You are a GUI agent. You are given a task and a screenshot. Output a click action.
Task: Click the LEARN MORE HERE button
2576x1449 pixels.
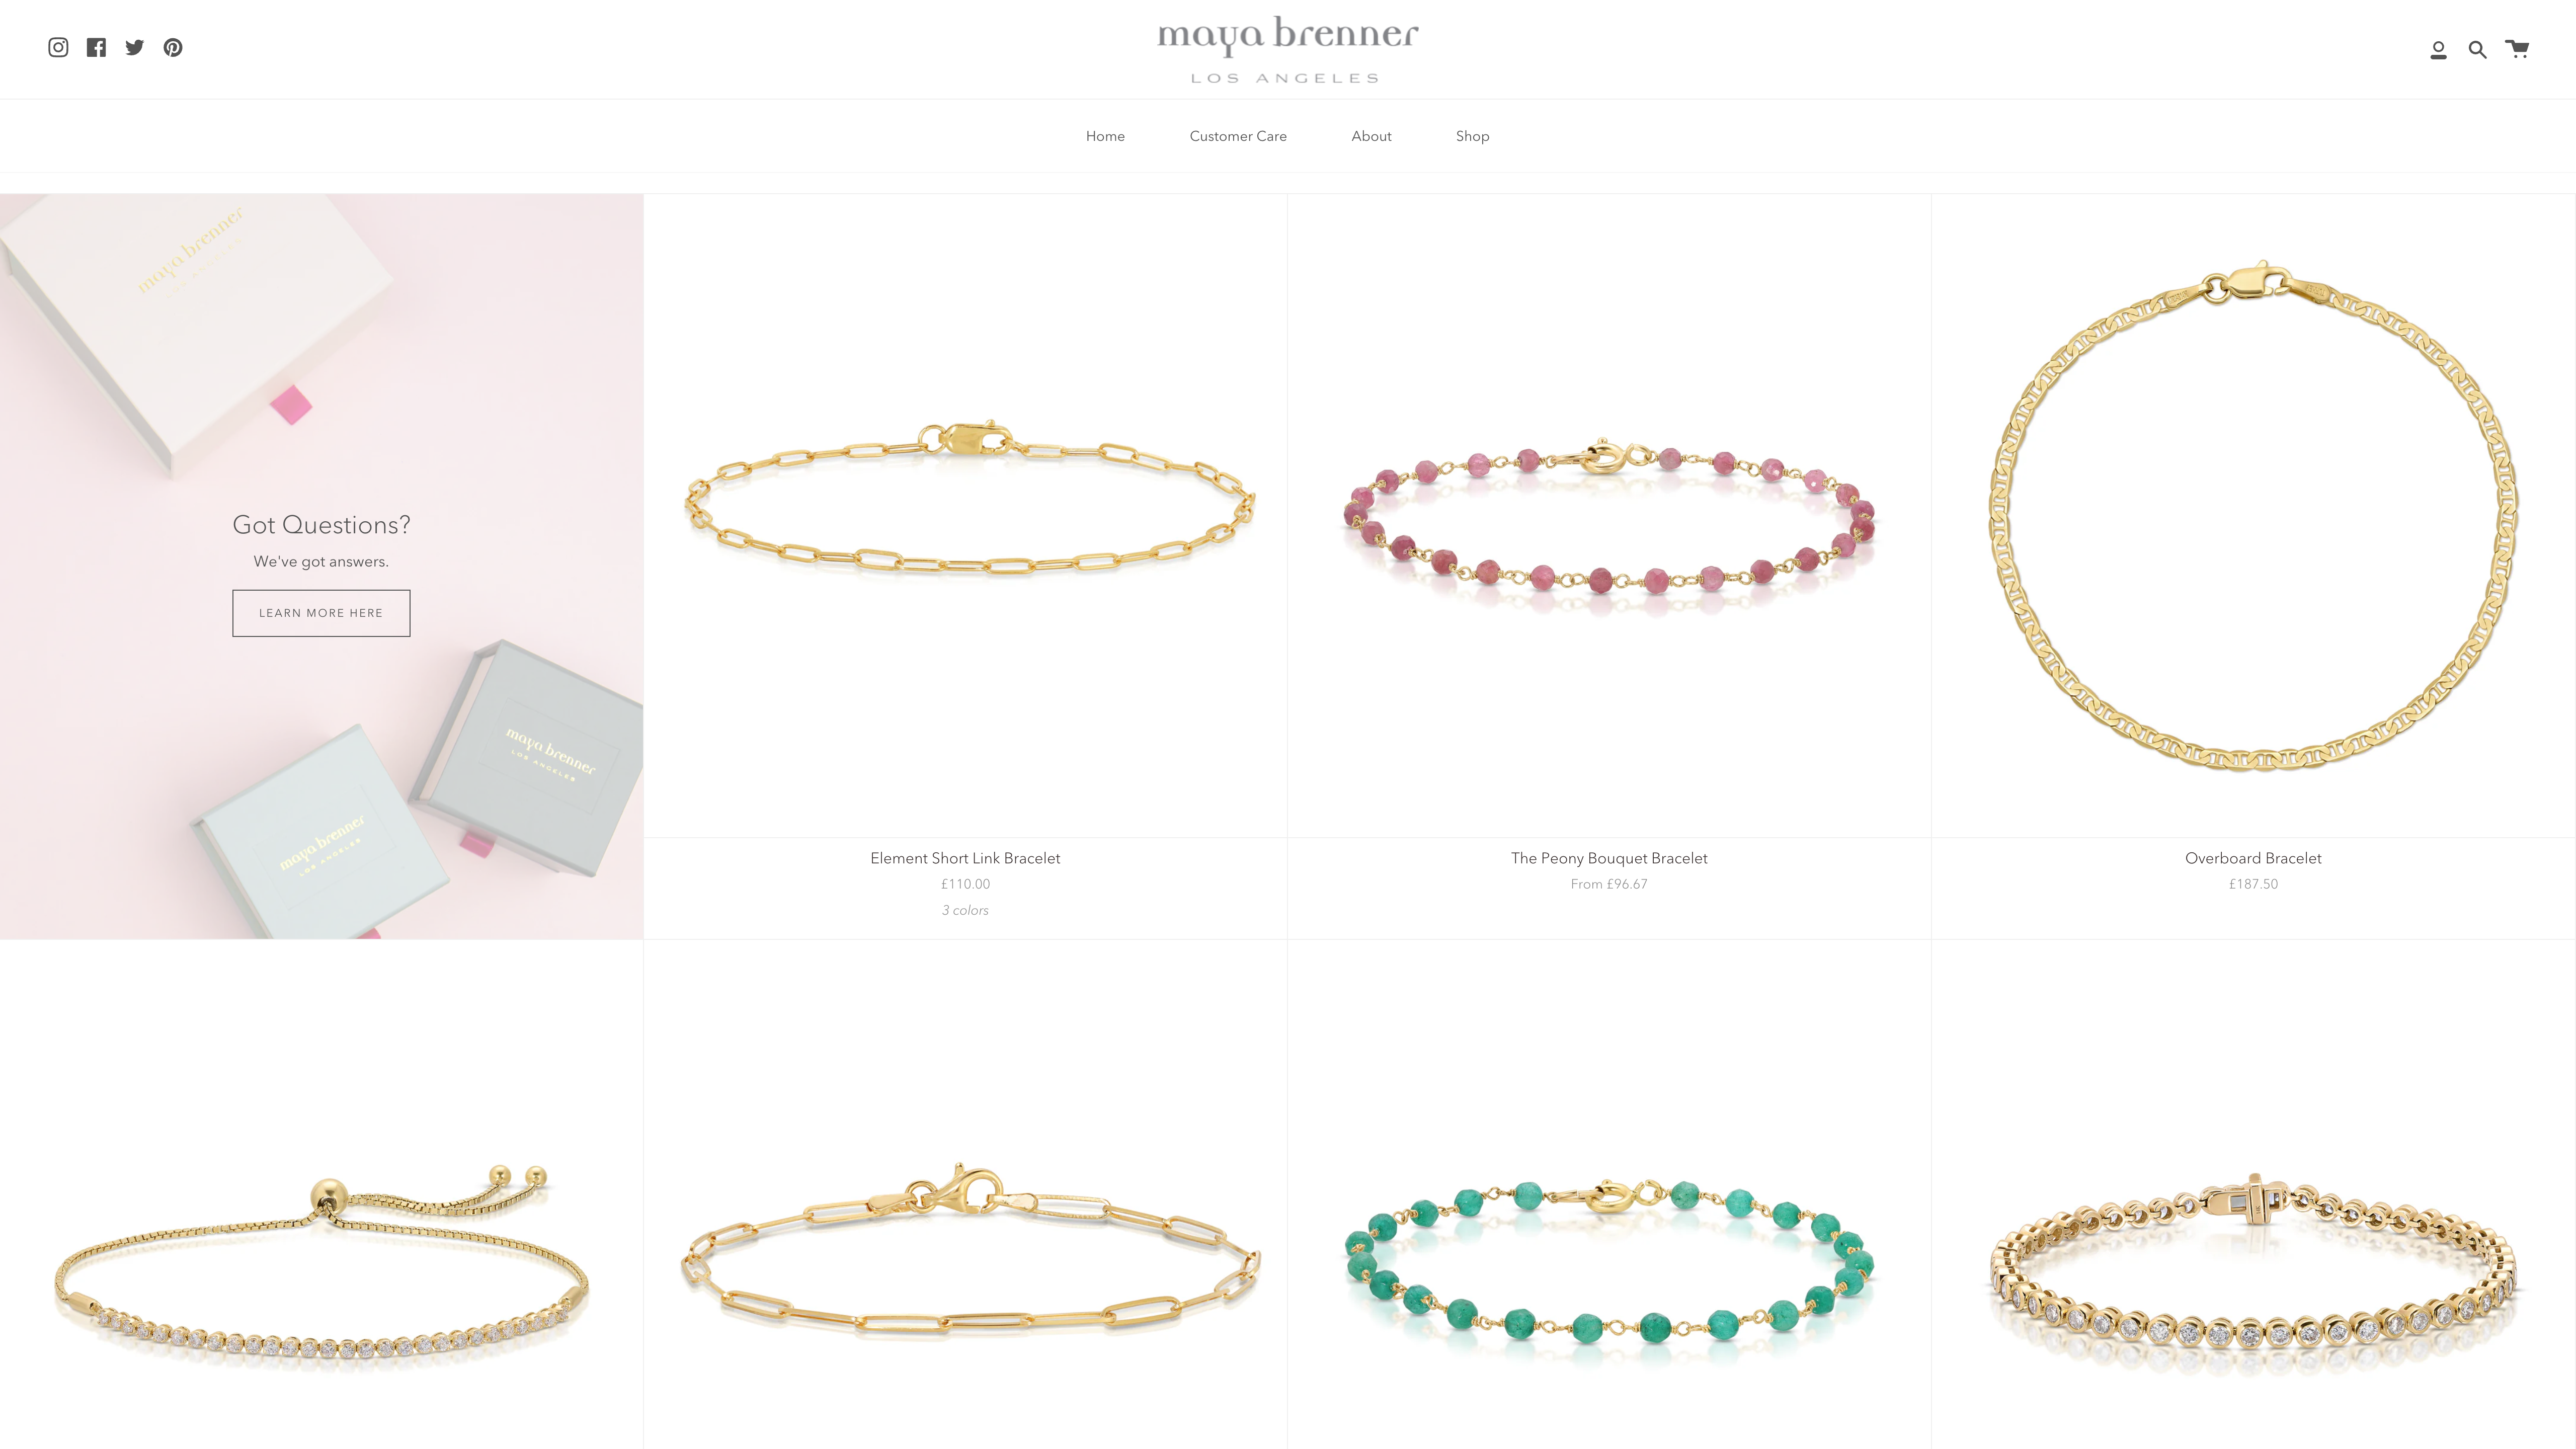[x=321, y=613]
